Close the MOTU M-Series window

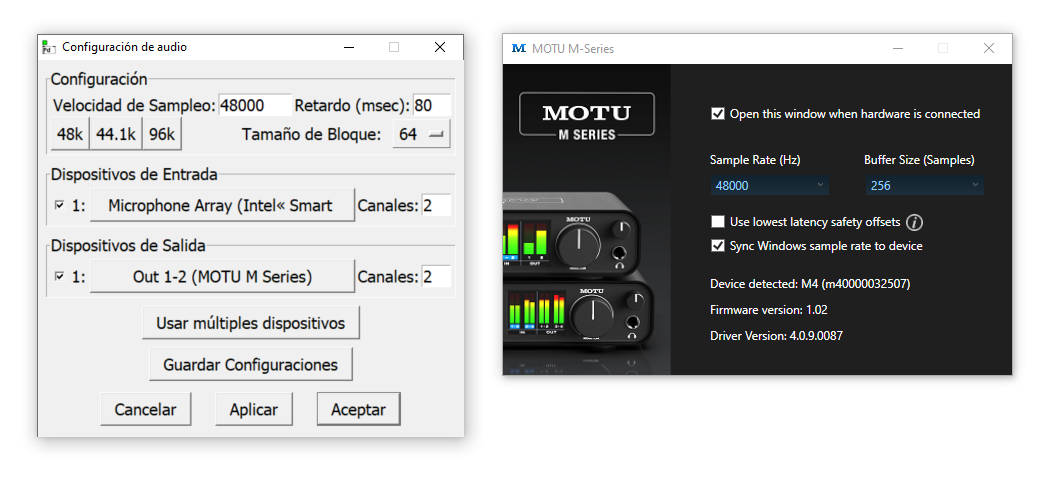(989, 49)
